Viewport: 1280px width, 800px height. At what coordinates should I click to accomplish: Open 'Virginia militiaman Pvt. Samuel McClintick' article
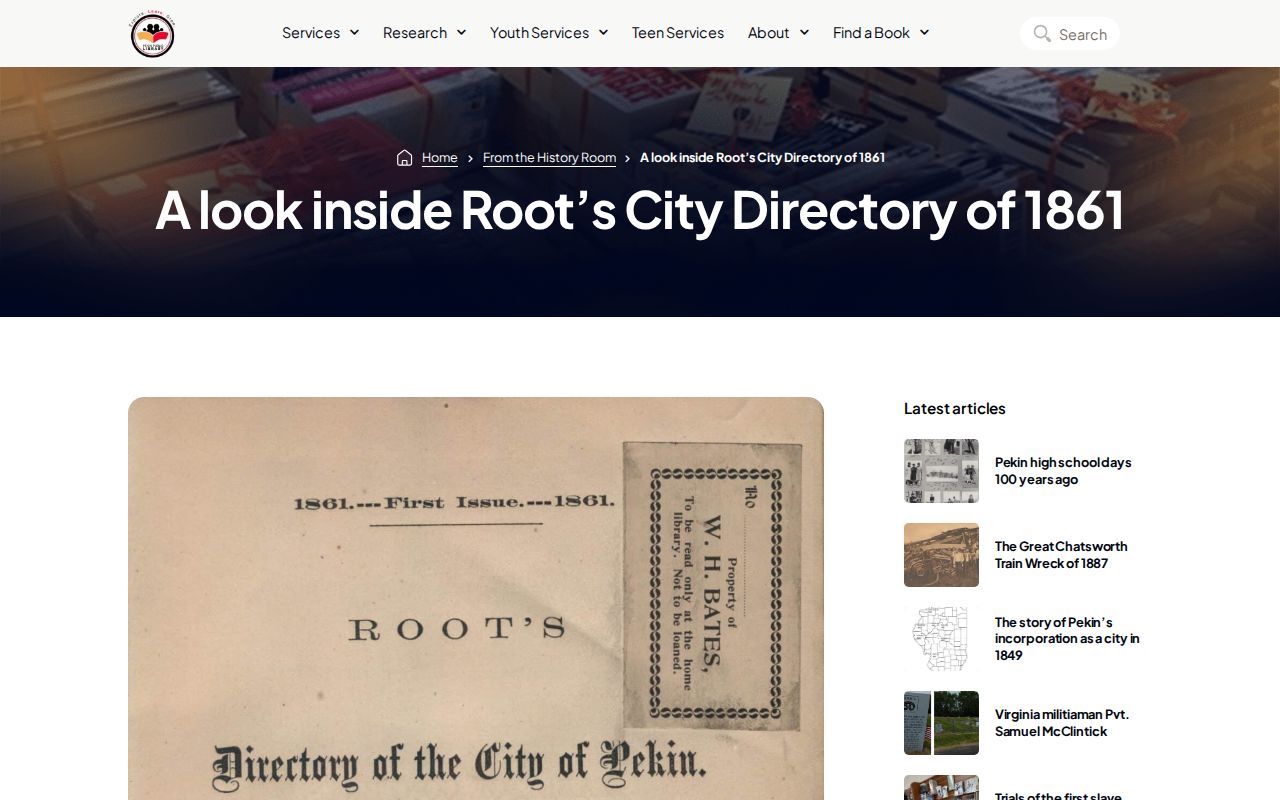pyautogui.click(x=1062, y=723)
